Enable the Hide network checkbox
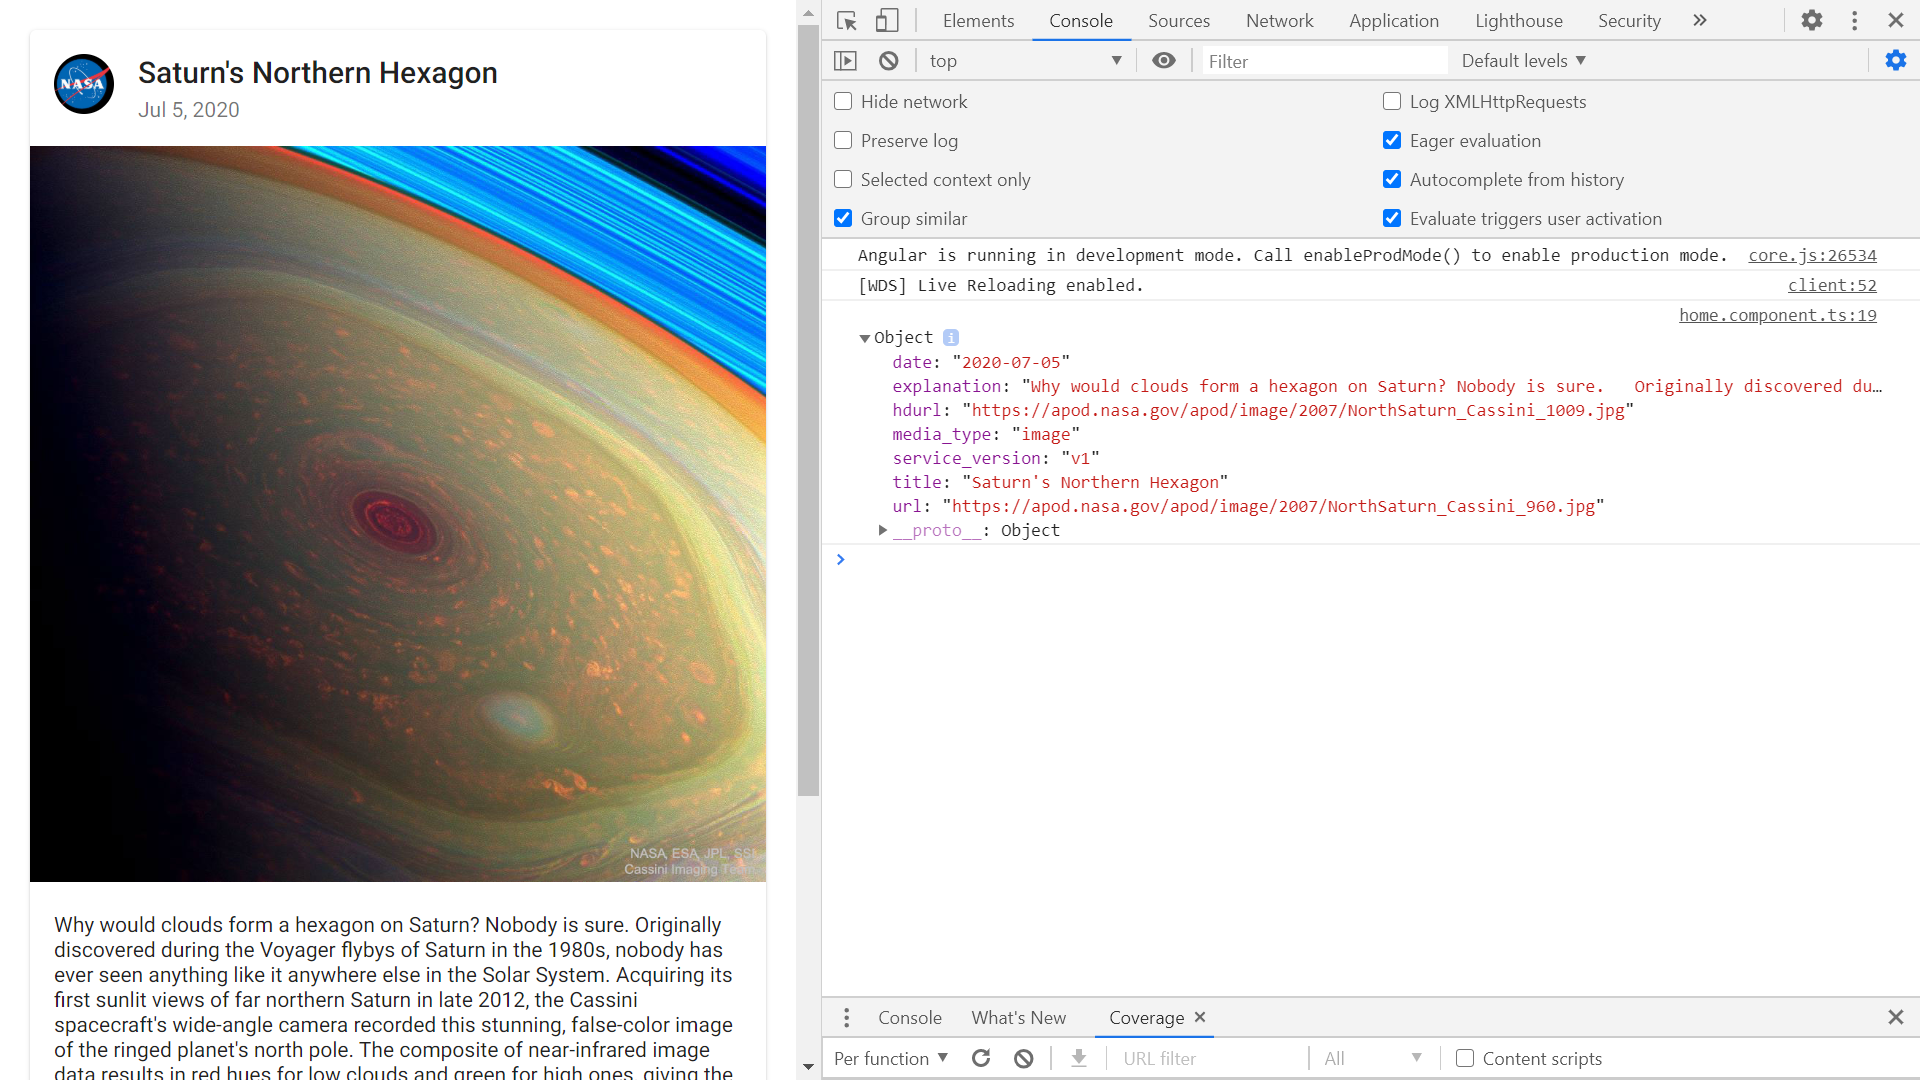This screenshot has height=1080, width=1920. pyautogui.click(x=843, y=102)
